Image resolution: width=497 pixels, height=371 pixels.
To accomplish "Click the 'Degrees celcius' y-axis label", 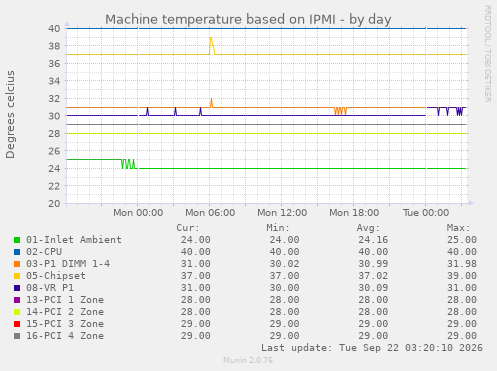I will click(10, 115).
